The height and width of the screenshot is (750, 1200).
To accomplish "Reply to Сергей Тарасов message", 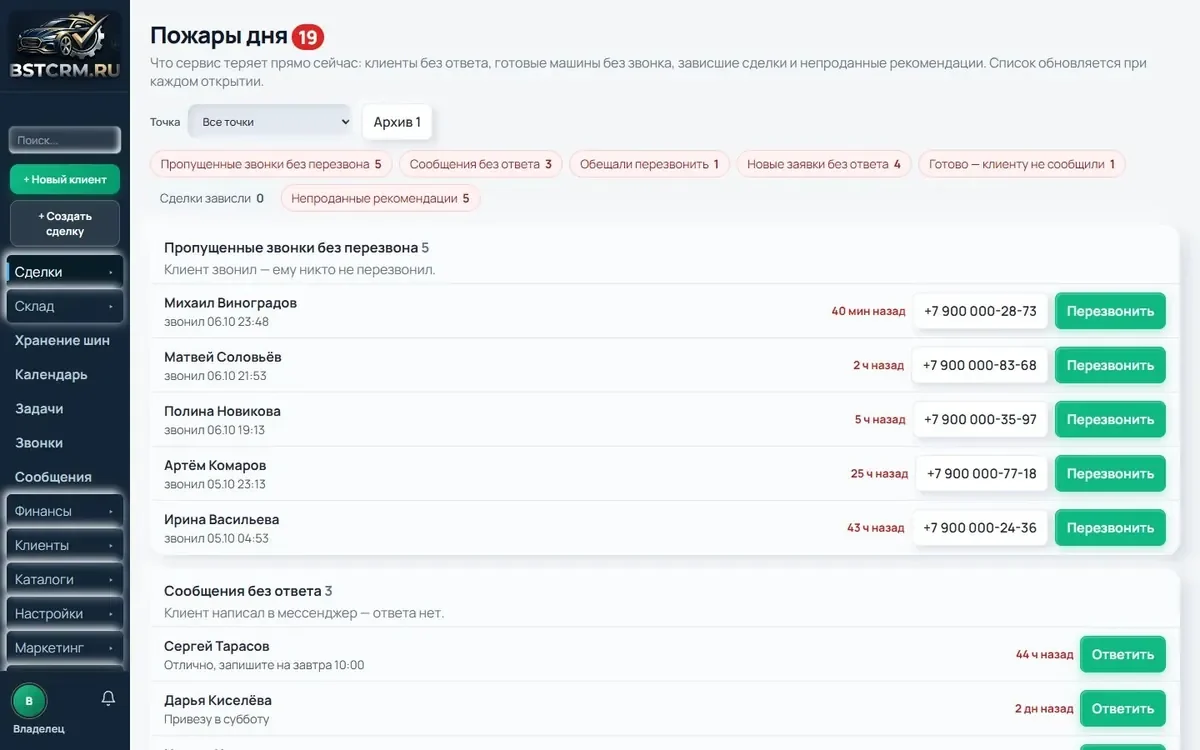I will click(x=1123, y=654).
